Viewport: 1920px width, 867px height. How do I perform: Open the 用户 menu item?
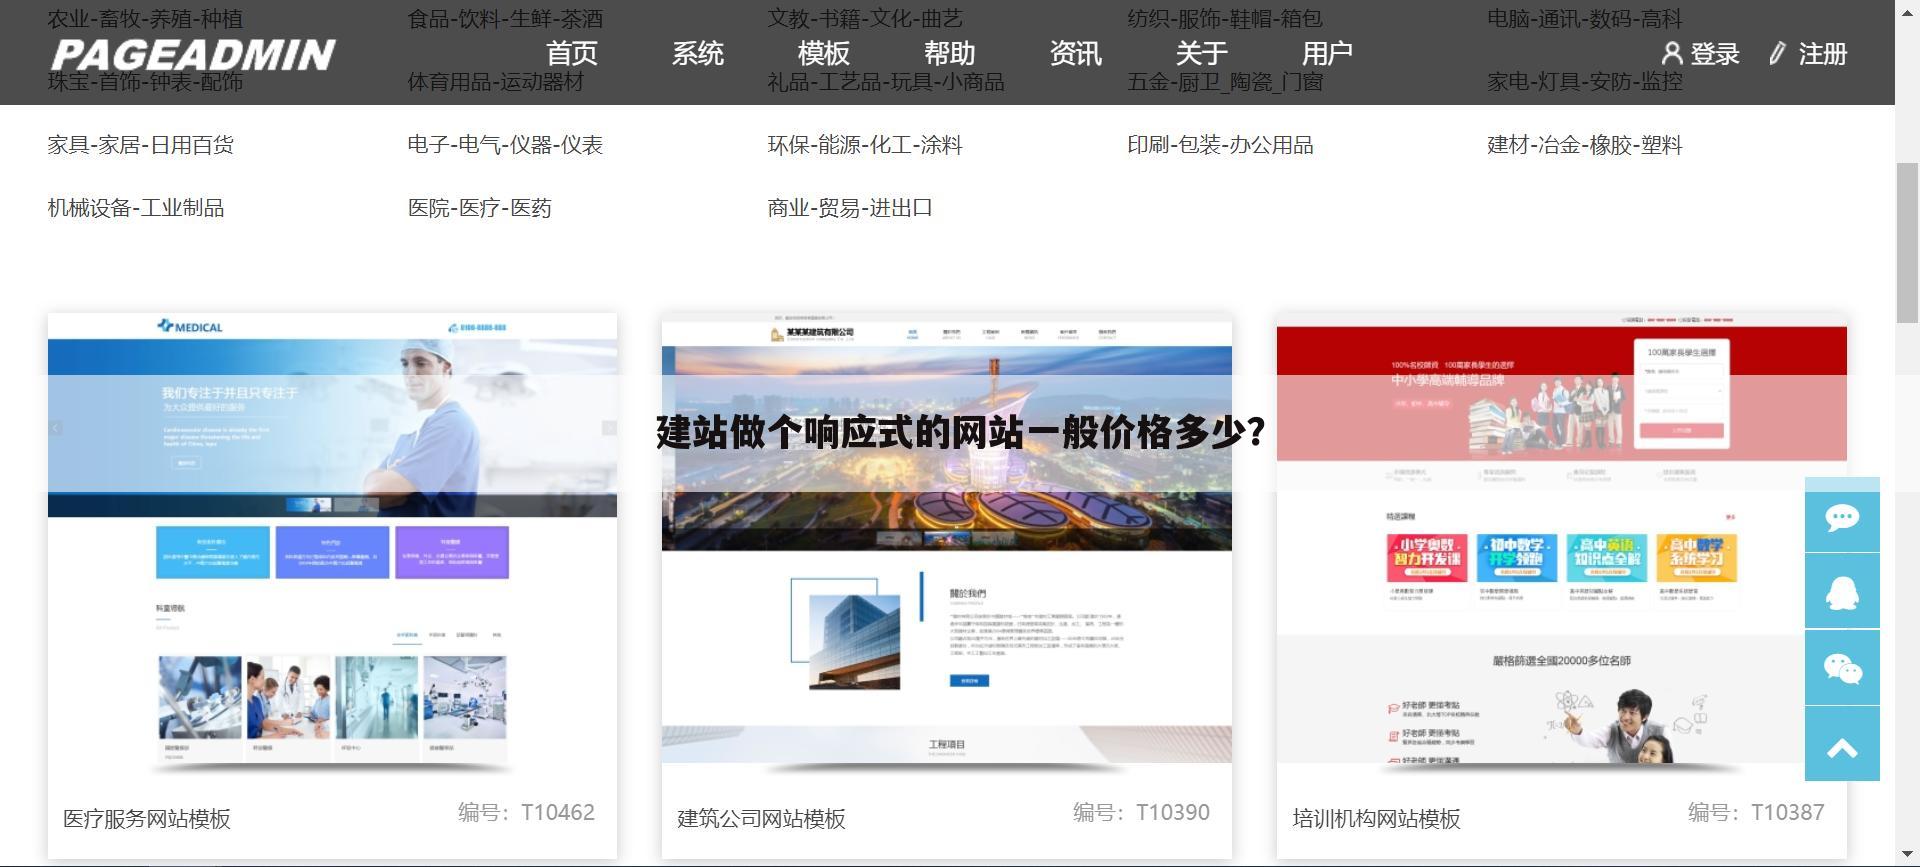(x=1327, y=53)
